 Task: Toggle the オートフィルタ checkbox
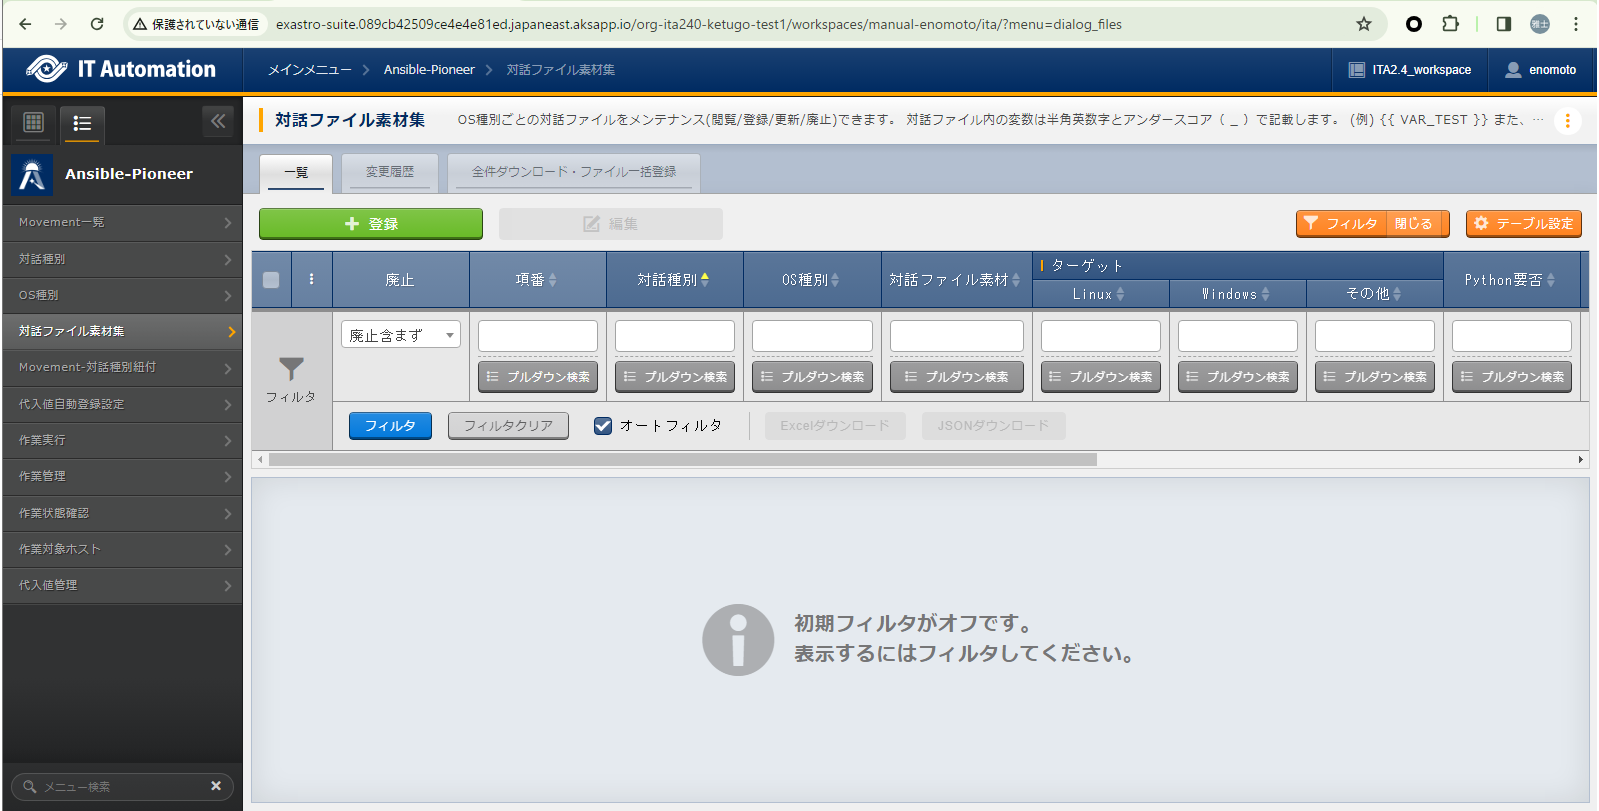tap(603, 426)
